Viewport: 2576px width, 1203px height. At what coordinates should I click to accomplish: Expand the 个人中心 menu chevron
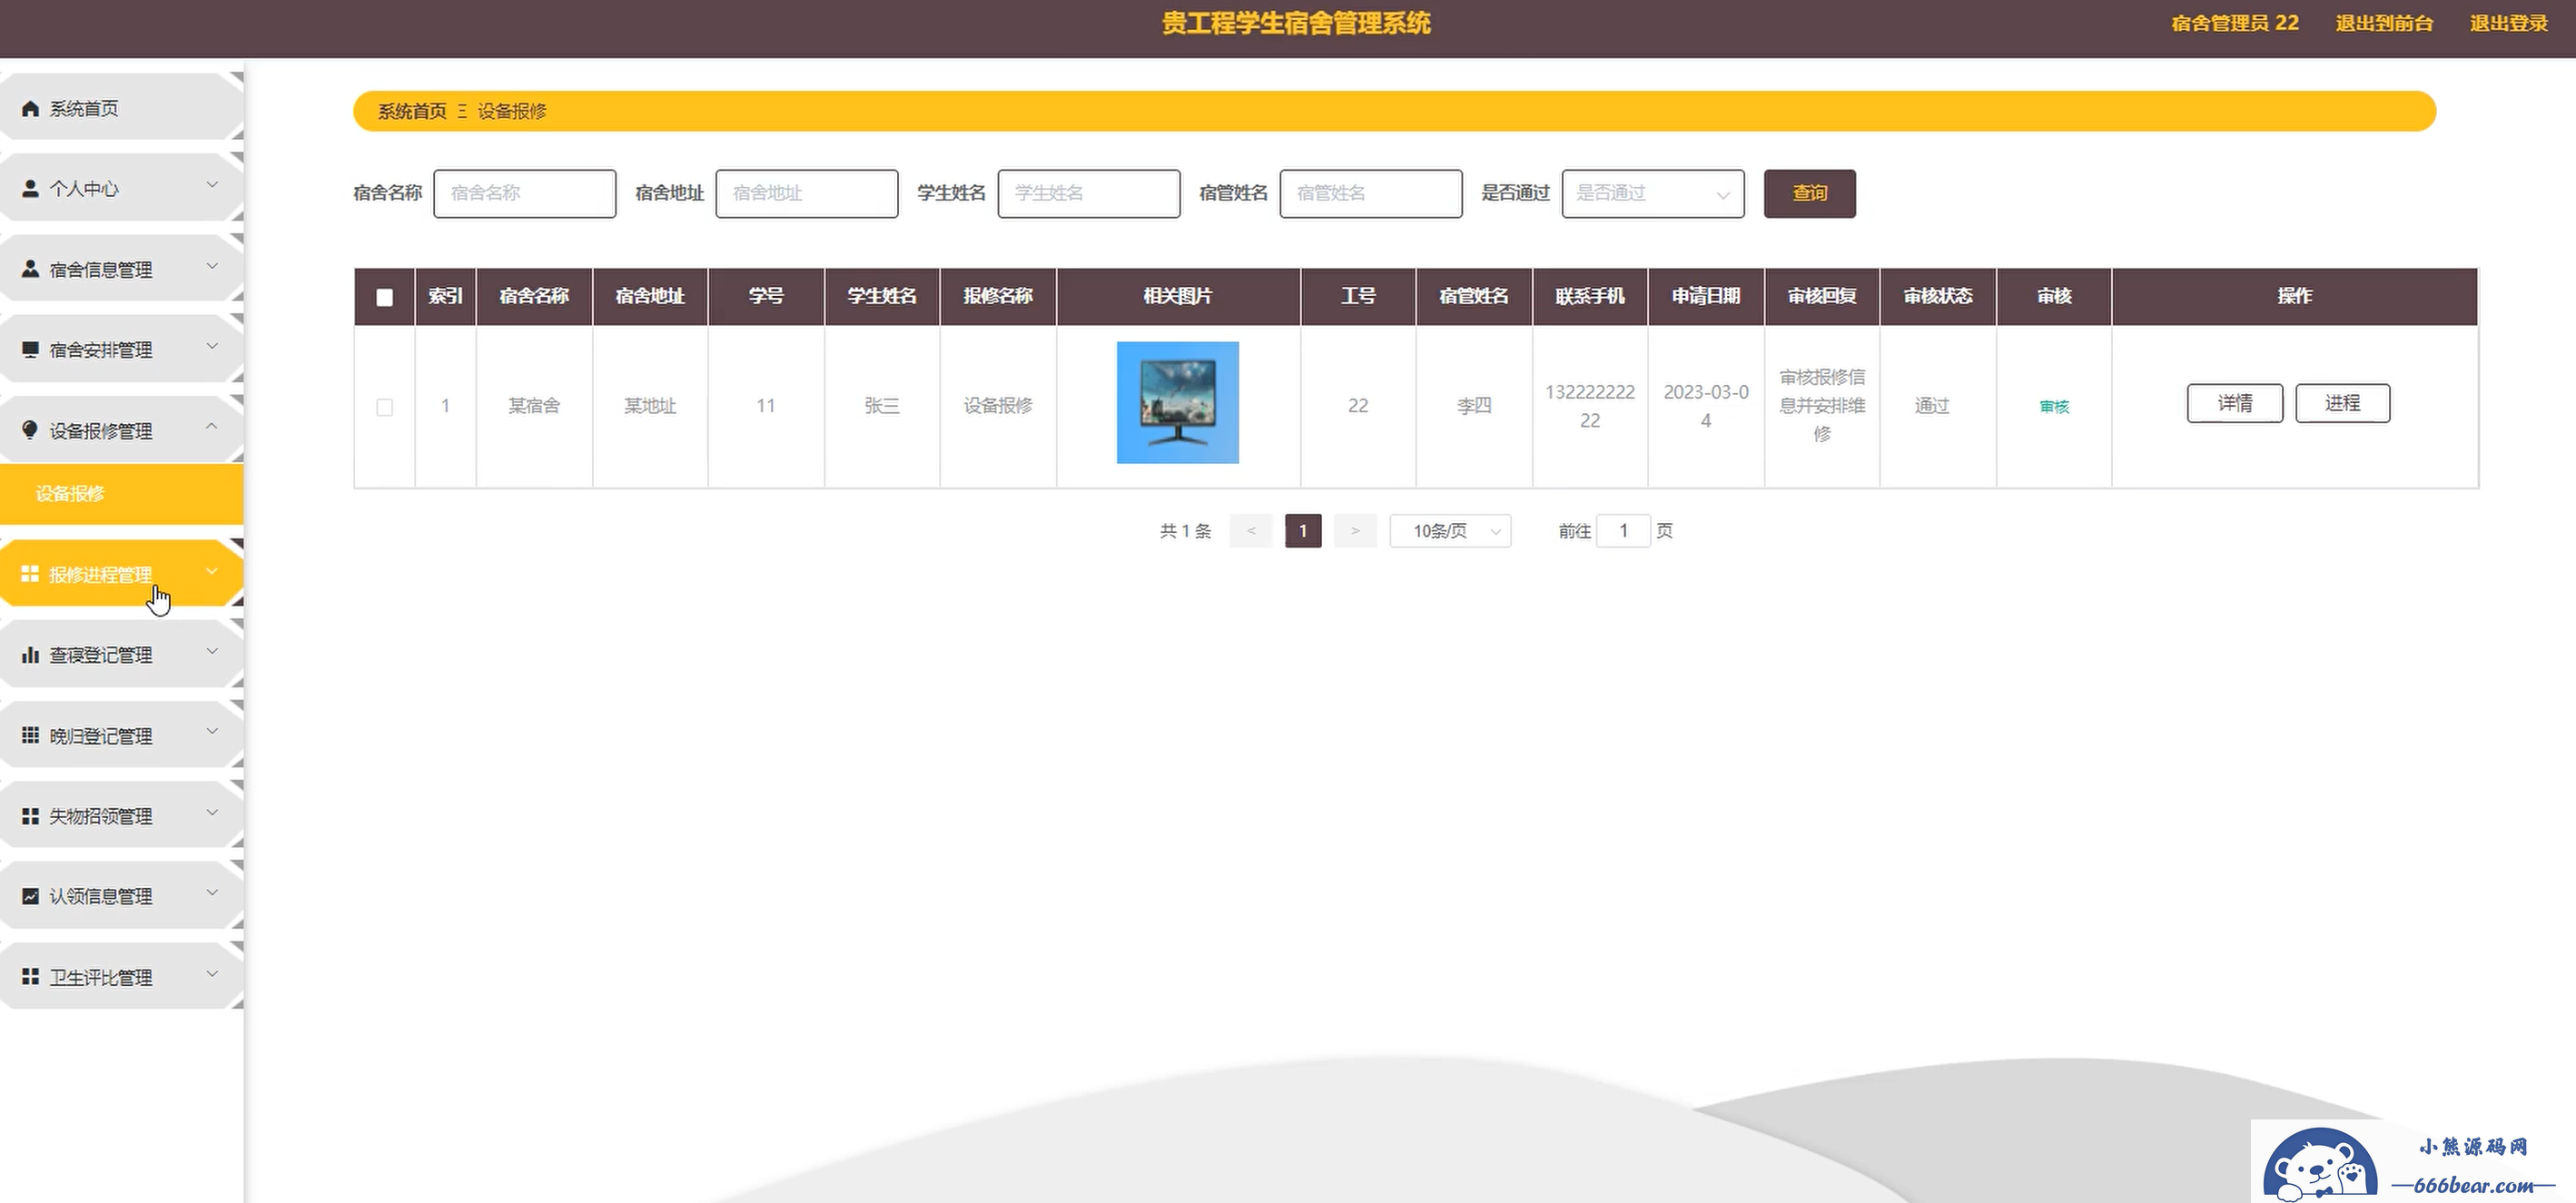click(212, 185)
